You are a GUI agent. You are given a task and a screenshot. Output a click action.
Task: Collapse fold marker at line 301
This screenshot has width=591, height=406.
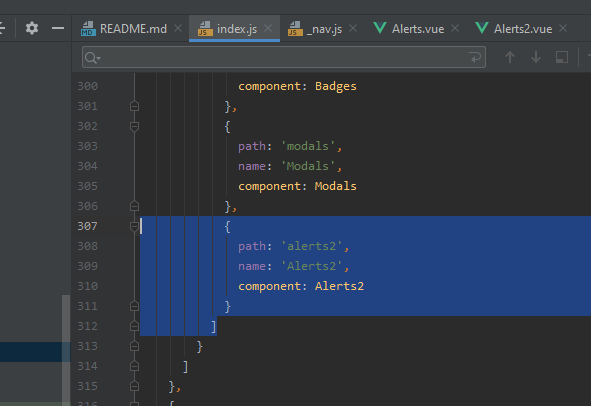pyautogui.click(x=134, y=106)
